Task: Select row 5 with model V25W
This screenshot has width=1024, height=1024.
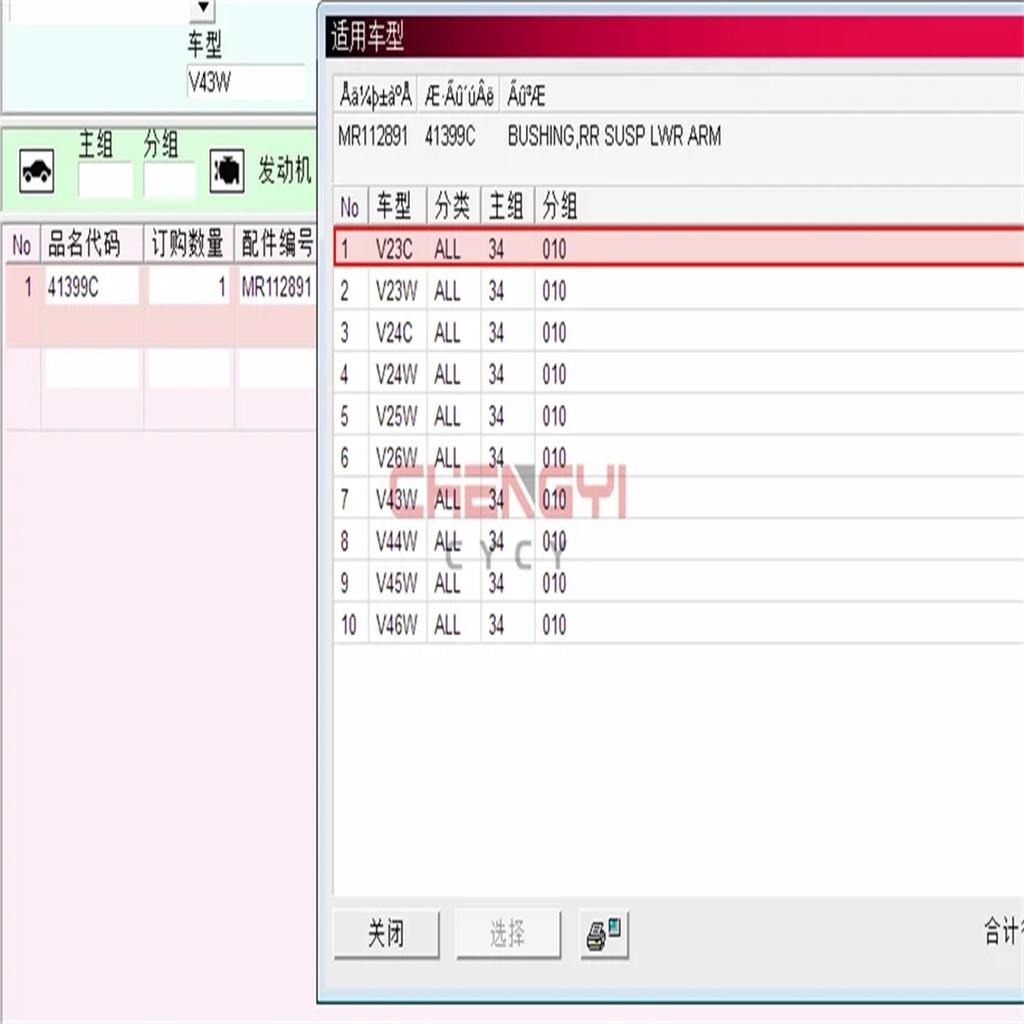Action: pyautogui.click(x=679, y=415)
